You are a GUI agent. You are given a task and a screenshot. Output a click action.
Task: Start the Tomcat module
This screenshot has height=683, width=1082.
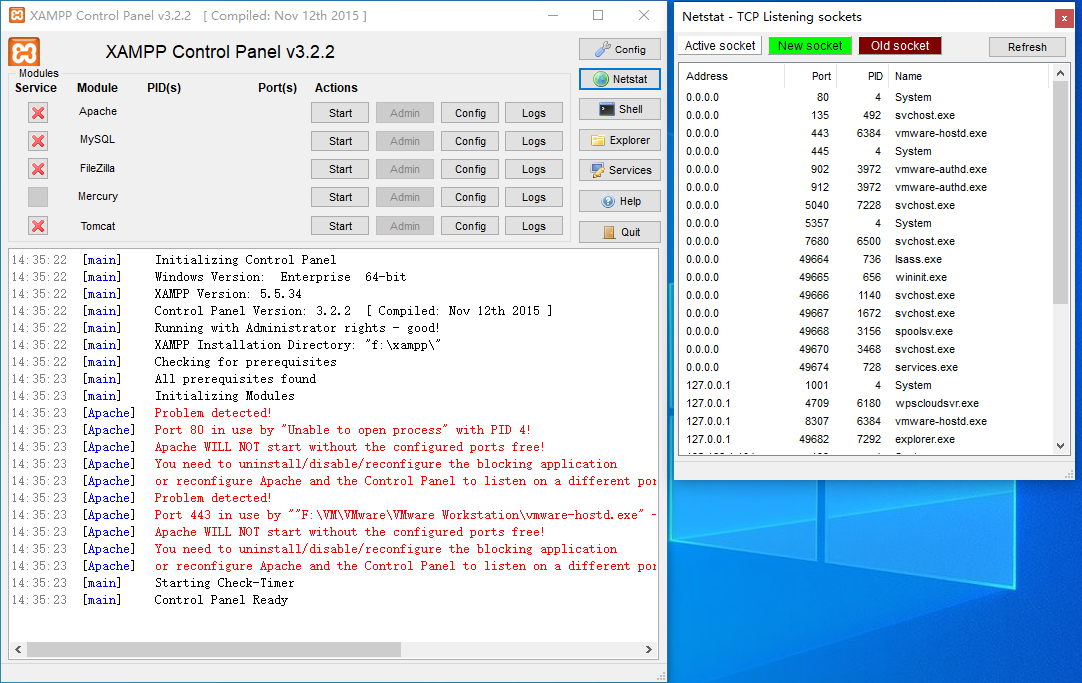coord(340,226)
